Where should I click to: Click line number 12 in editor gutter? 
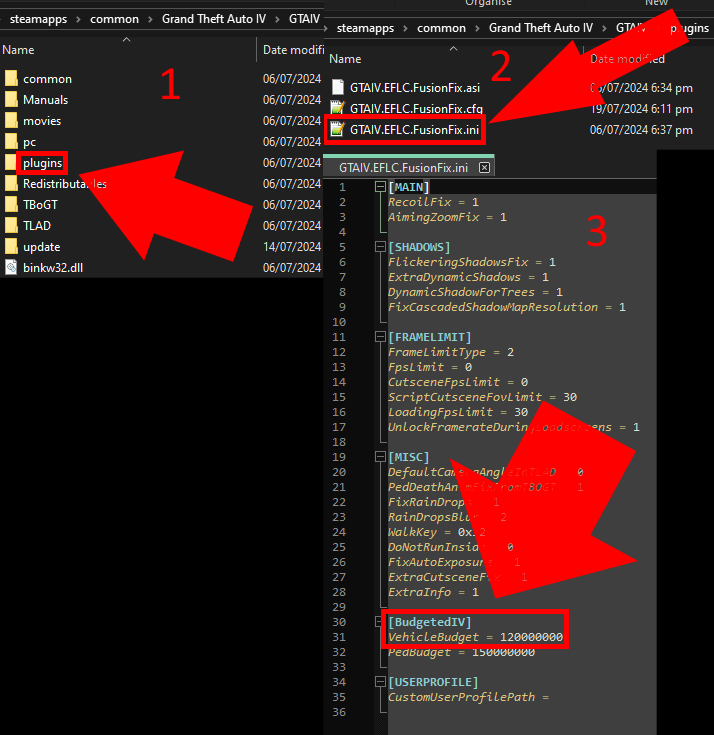point(339,352)
